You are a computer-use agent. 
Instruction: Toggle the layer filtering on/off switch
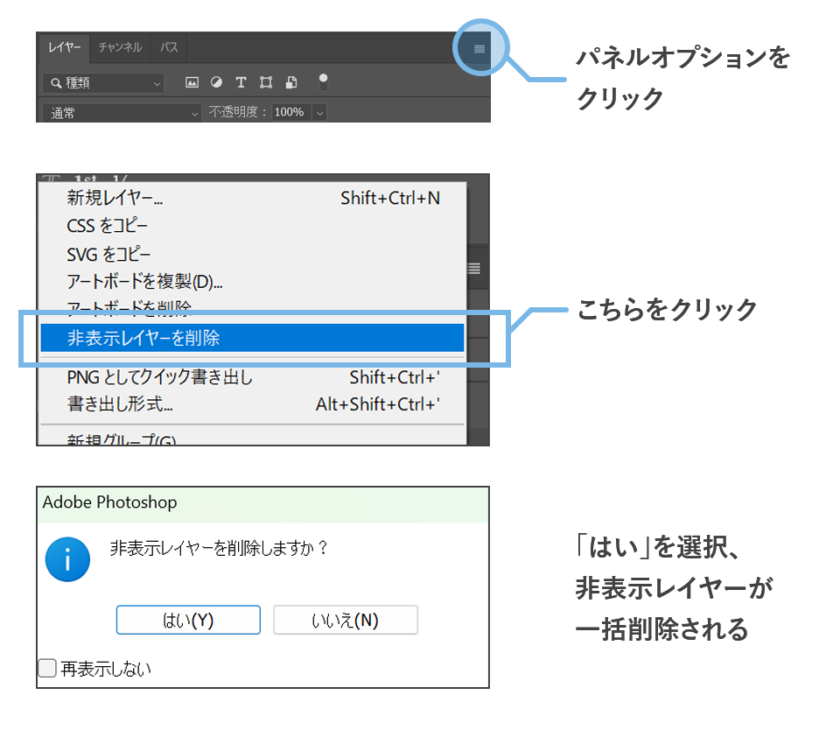323,82
